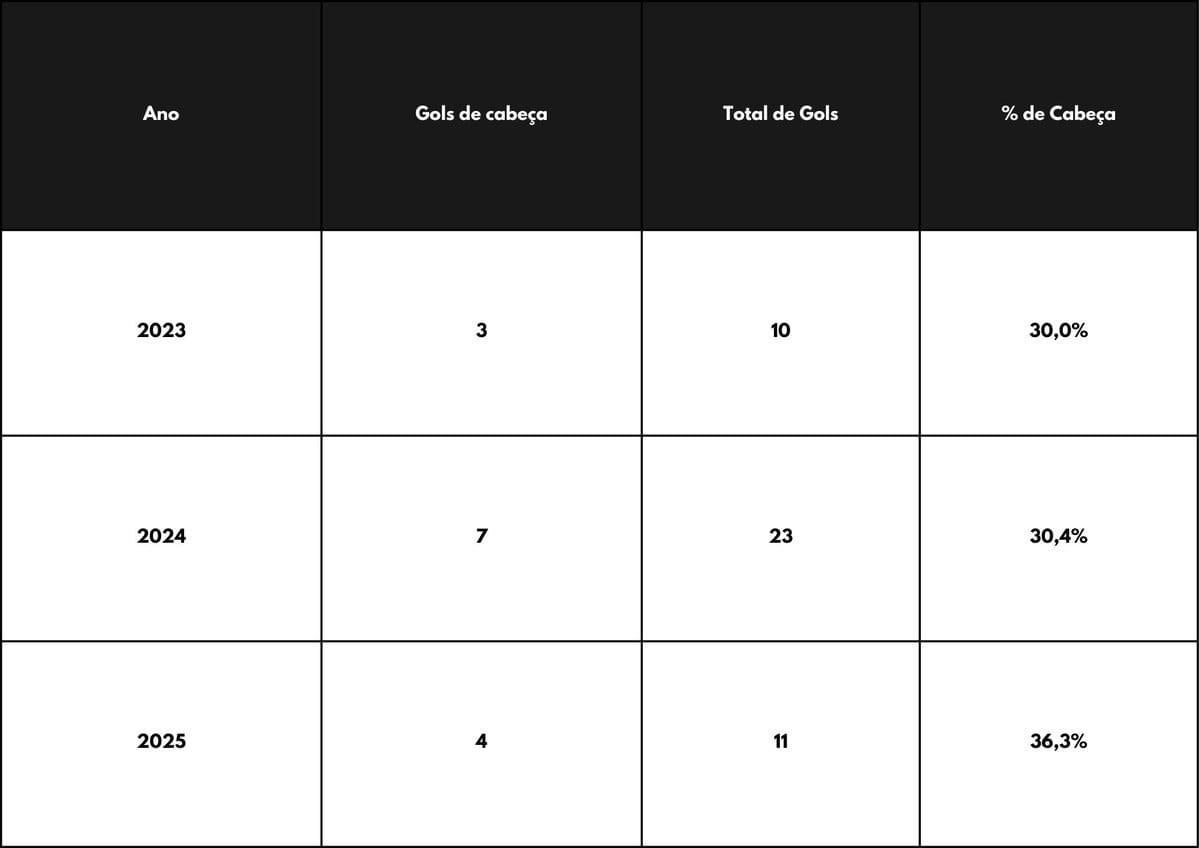Select the highest total goals number

[780, 537]
